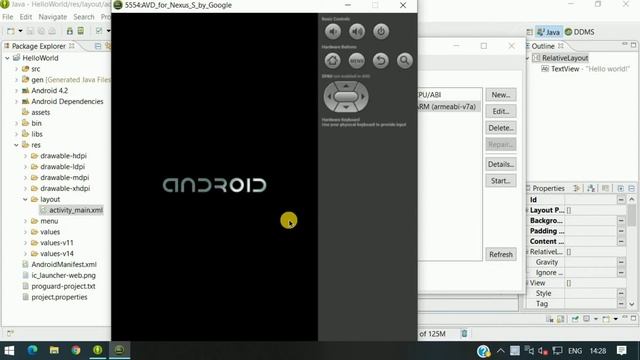Tap the emulator MENU hardware button

[x=357, y=61]
